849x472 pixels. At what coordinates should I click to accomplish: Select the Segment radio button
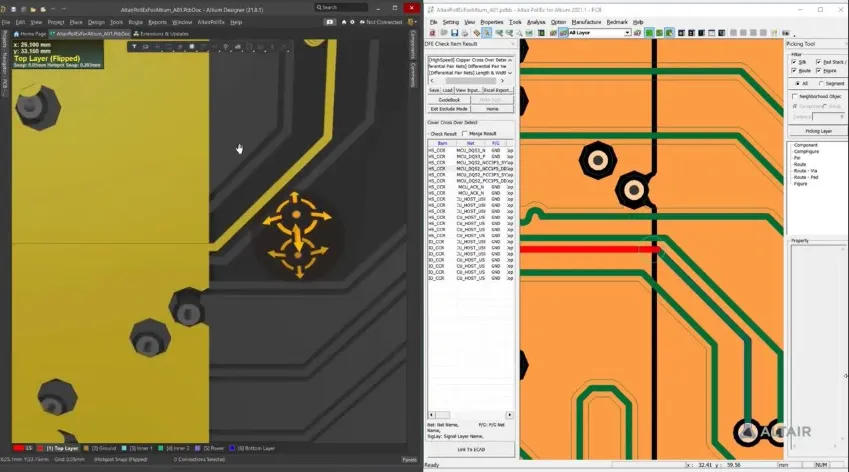[x=821, y=84]
